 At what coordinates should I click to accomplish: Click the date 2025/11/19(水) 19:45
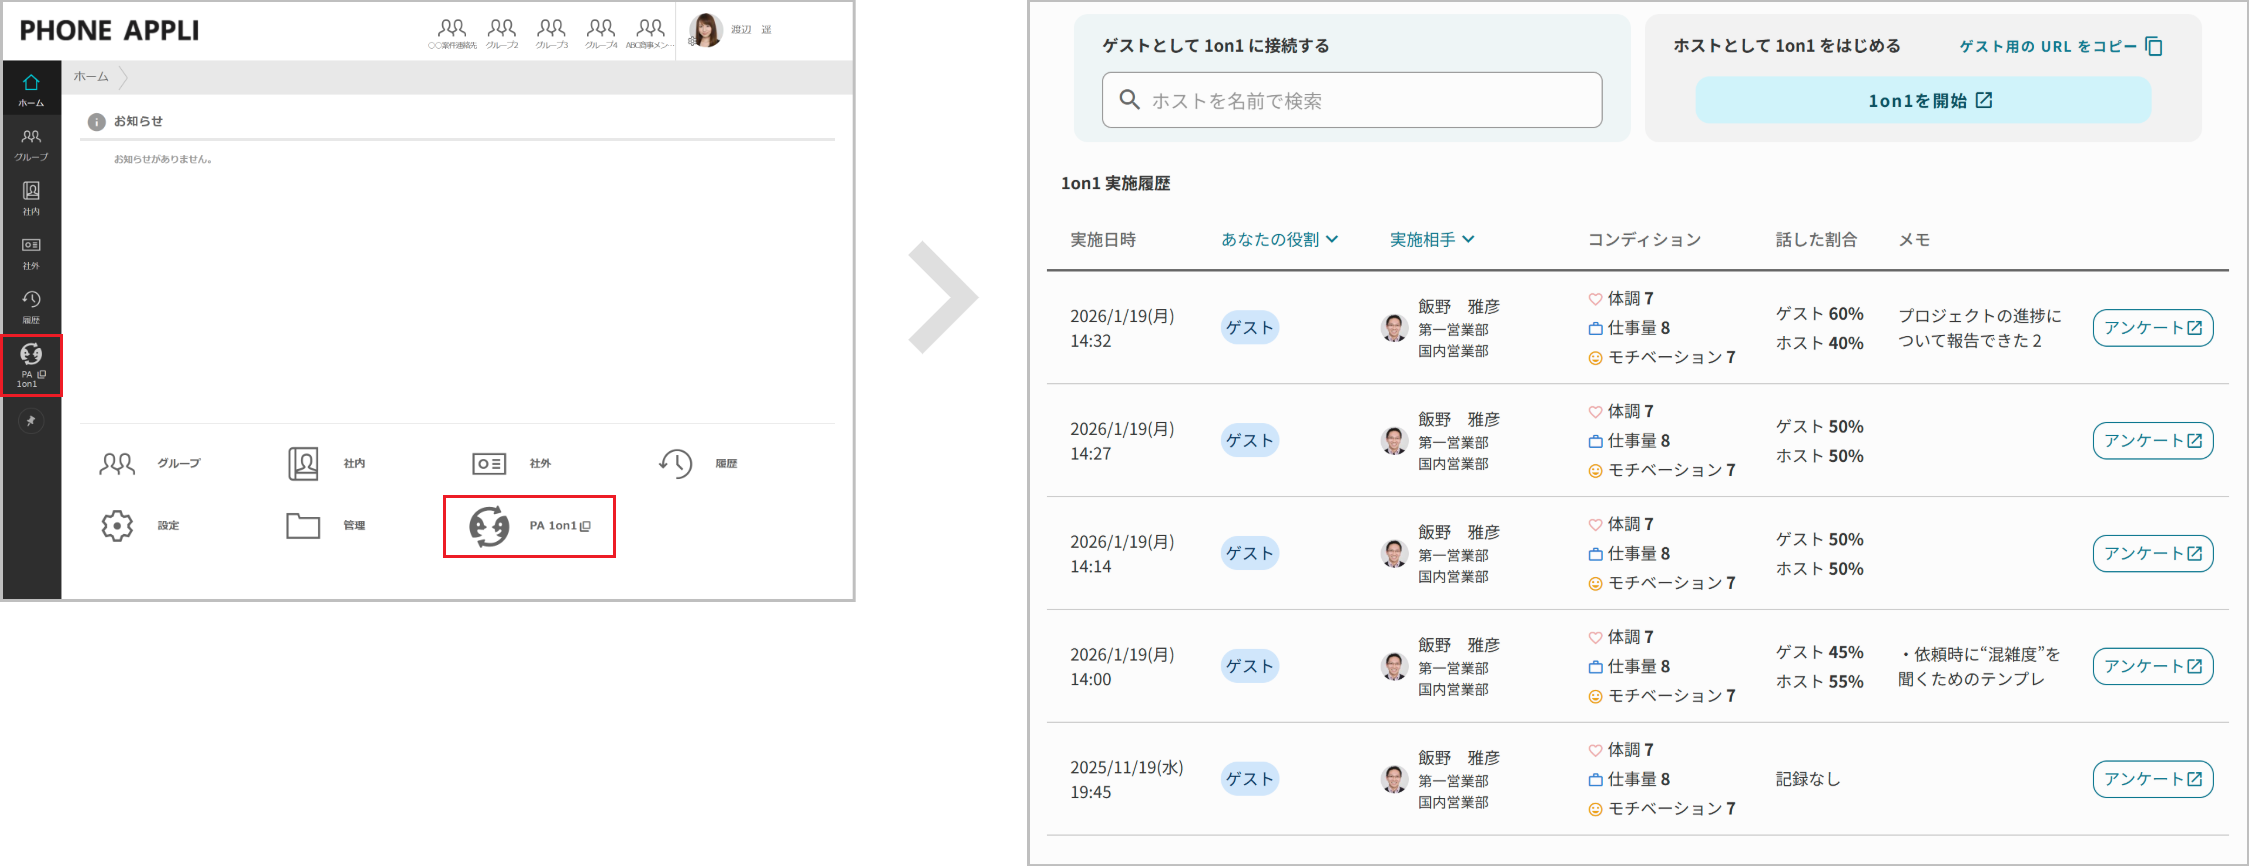(1126, 779)
